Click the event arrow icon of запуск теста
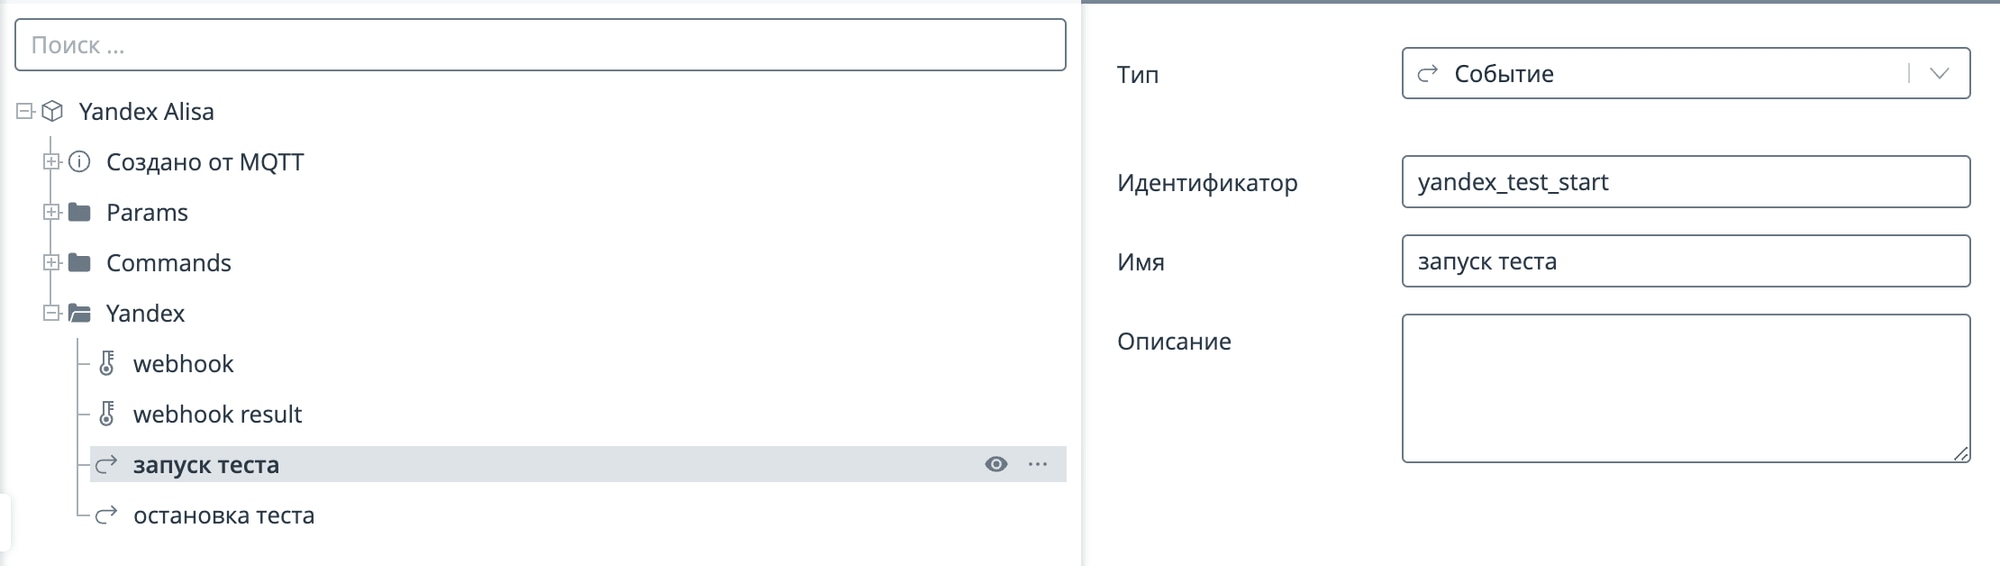The width and height of the screenshot is (2000, 566). coord(106,464)
